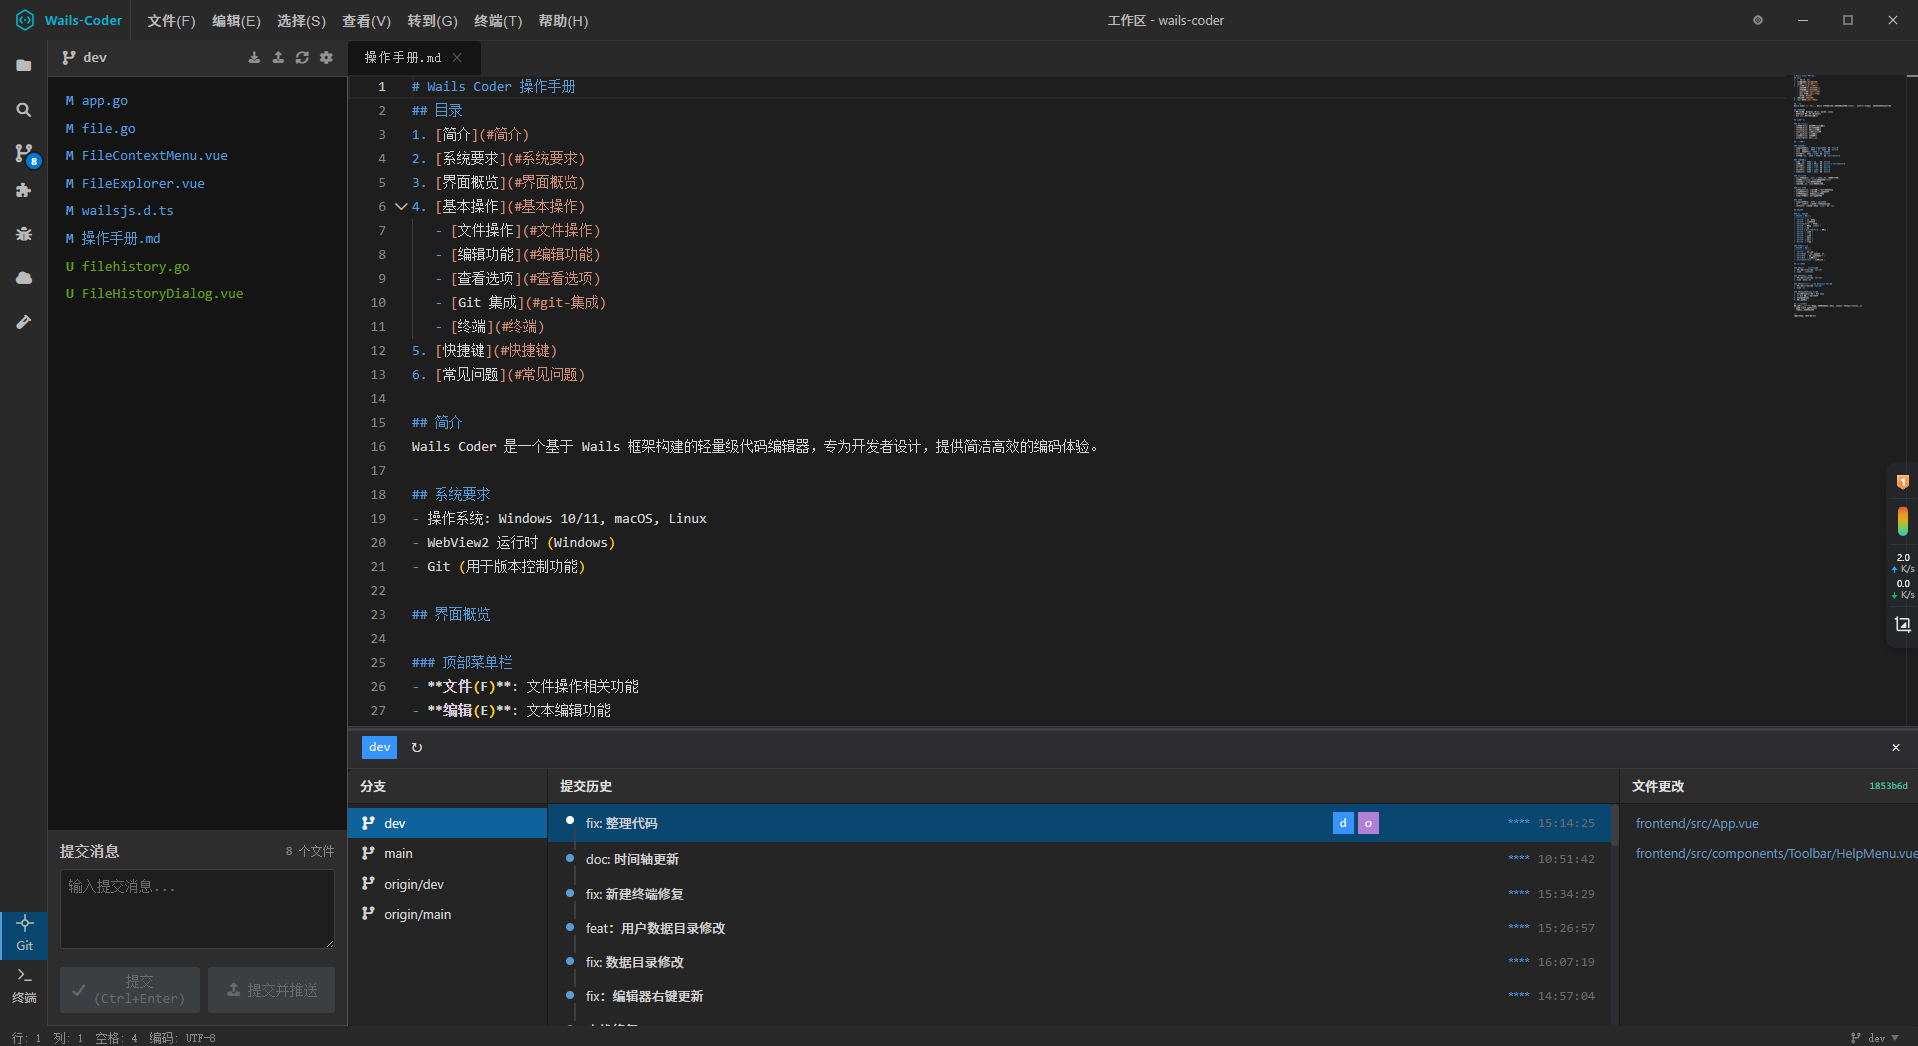This screenshot has width=1918, height=1046.
Task: Click the blue dev branch badge
Action: [x=379, y=747]
